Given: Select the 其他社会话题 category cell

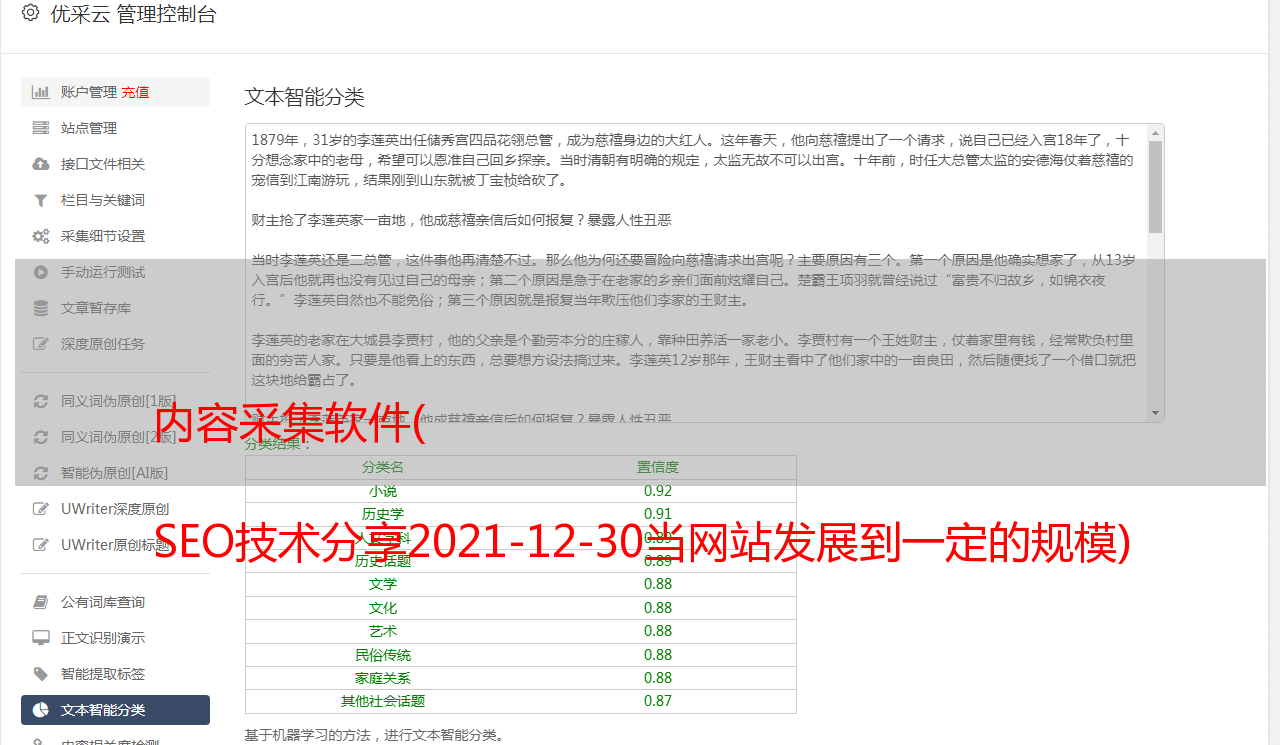Looking at the screenshot, I should click(x=383, y=702).
